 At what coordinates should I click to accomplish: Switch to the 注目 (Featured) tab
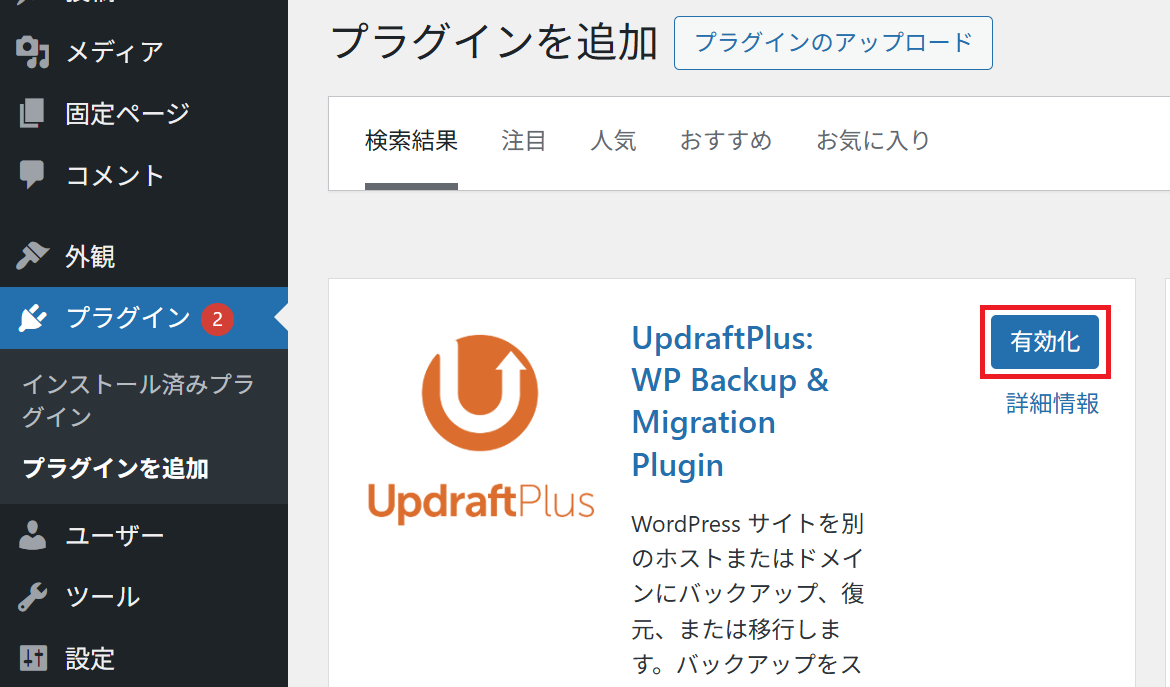pos(524,141)
